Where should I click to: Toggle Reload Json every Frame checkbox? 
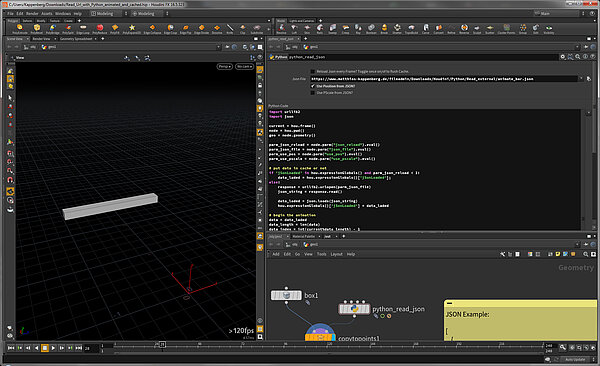click(313, 72)
